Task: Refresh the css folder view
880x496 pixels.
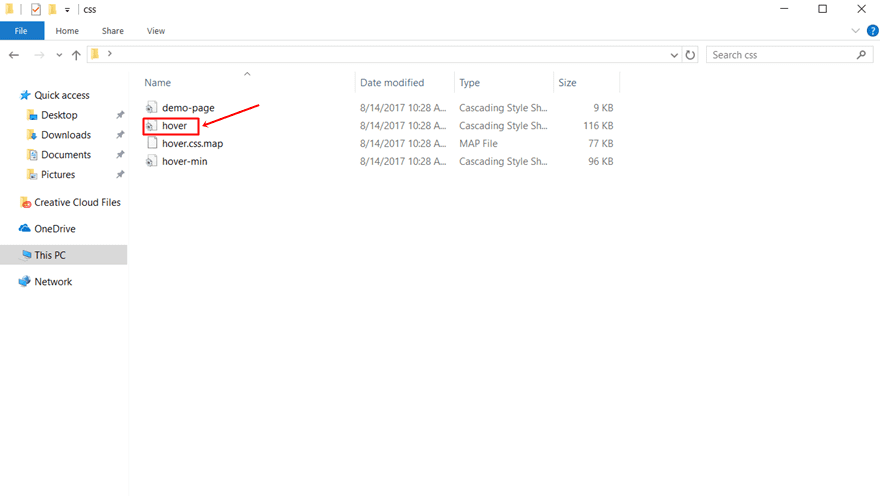Action: pyautogui.click(x=690, y=55)
